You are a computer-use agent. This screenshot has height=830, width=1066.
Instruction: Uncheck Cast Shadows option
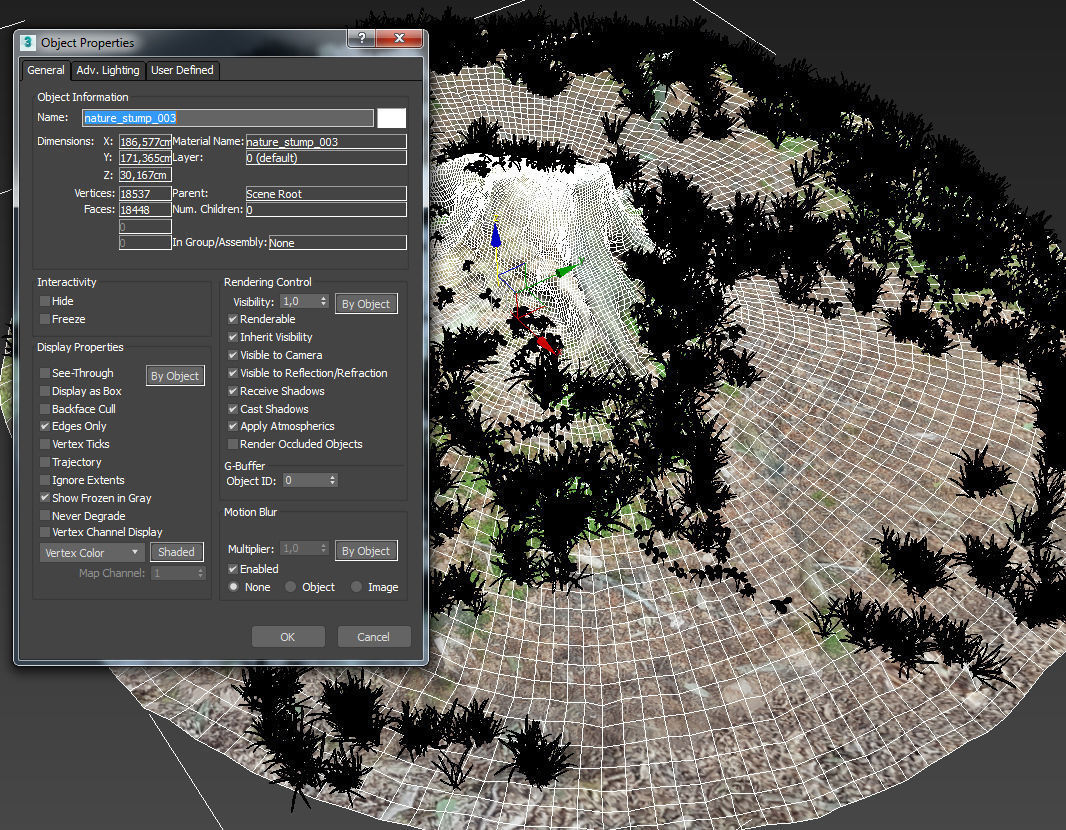233,409
